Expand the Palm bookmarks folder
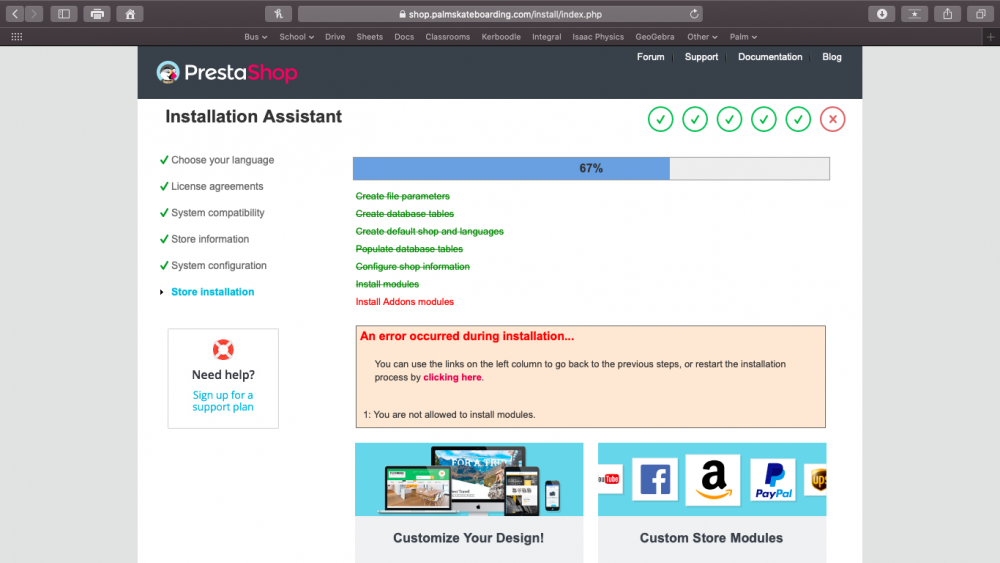The width and height of the screenshot is (1000, 563). pyautogui.click(x=743, y=37)
